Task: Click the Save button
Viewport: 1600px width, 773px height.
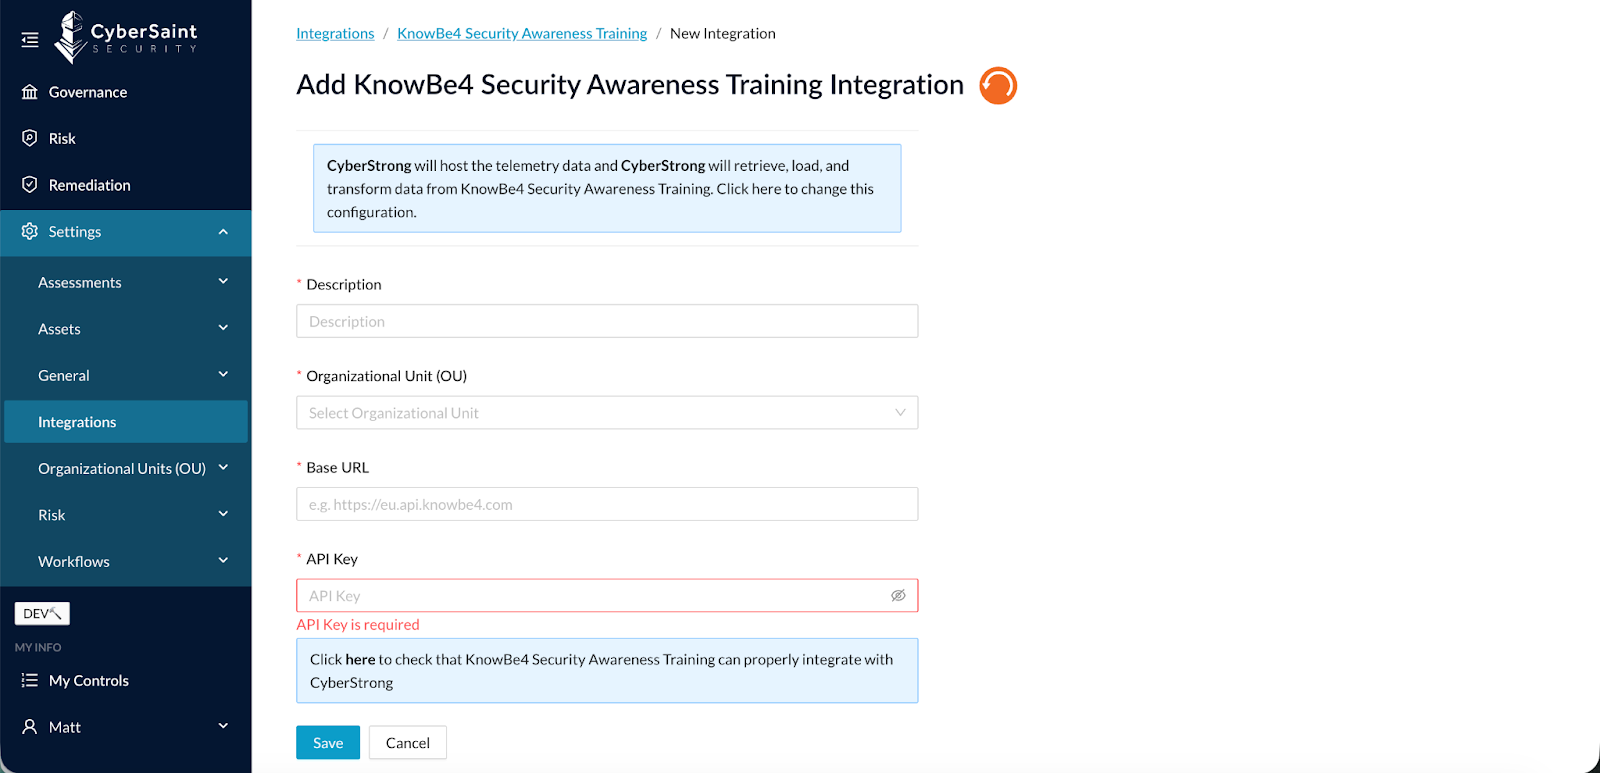Action: coord(327,743)
